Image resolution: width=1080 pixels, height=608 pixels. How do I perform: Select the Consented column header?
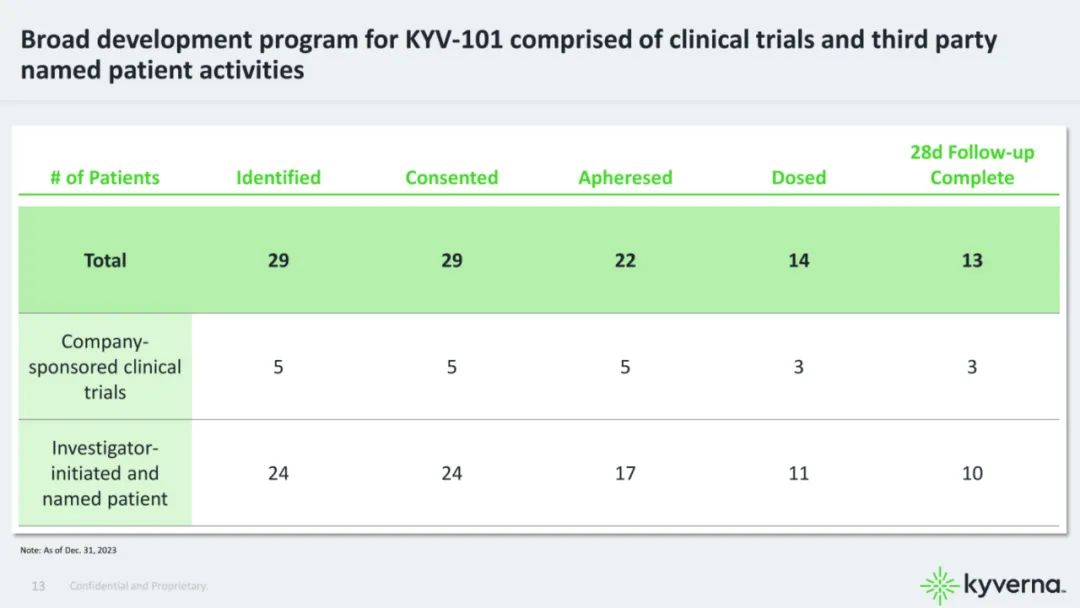pos(451,178)
